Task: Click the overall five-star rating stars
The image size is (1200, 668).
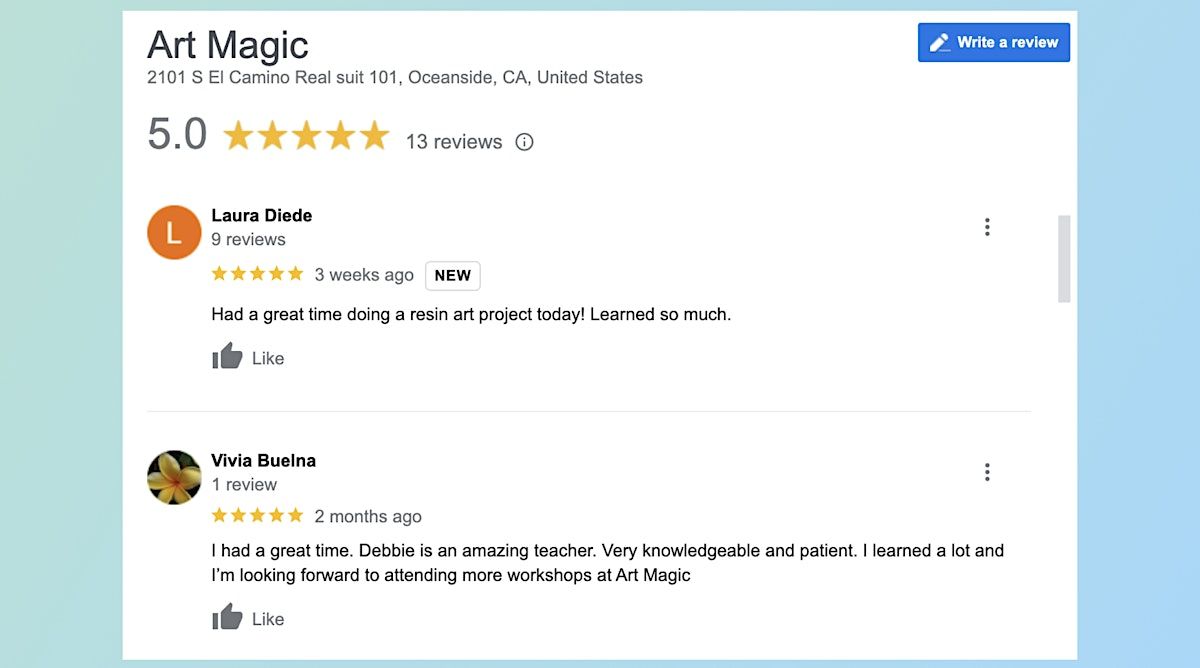Action: tap(306, 136)
